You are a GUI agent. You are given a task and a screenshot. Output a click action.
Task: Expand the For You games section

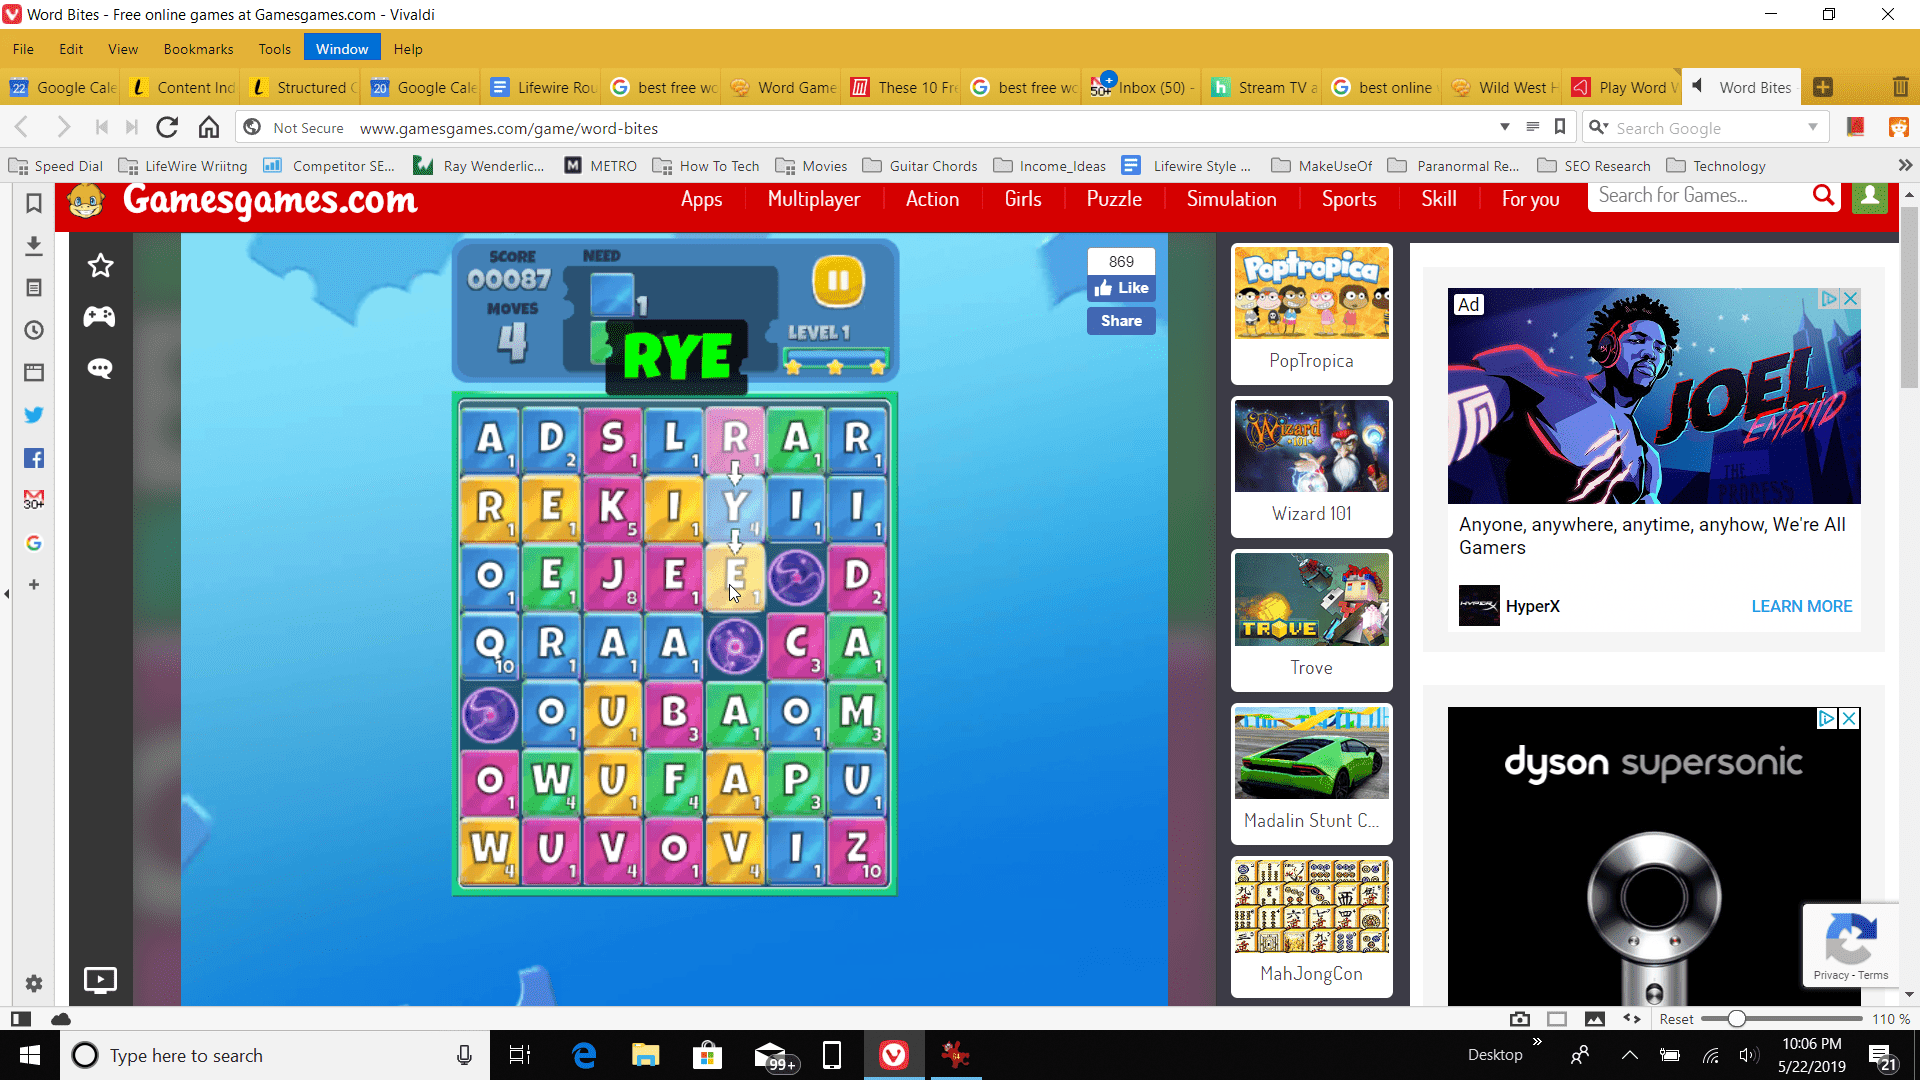(x=1528, y=199)
